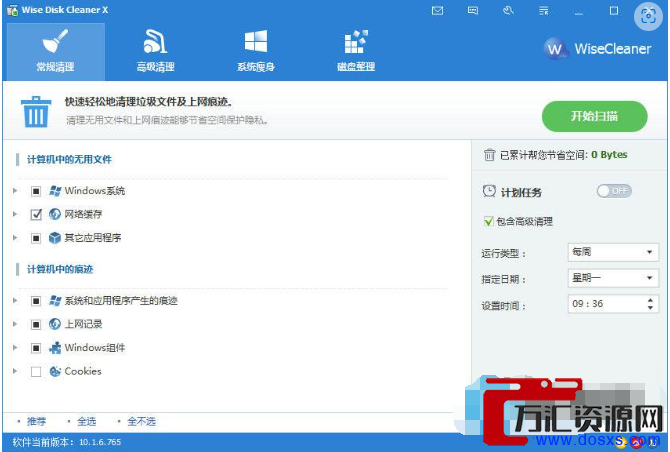Click the WiseCleaner logo
This screenshot has height=452, width=670.
tap(597, 49)
